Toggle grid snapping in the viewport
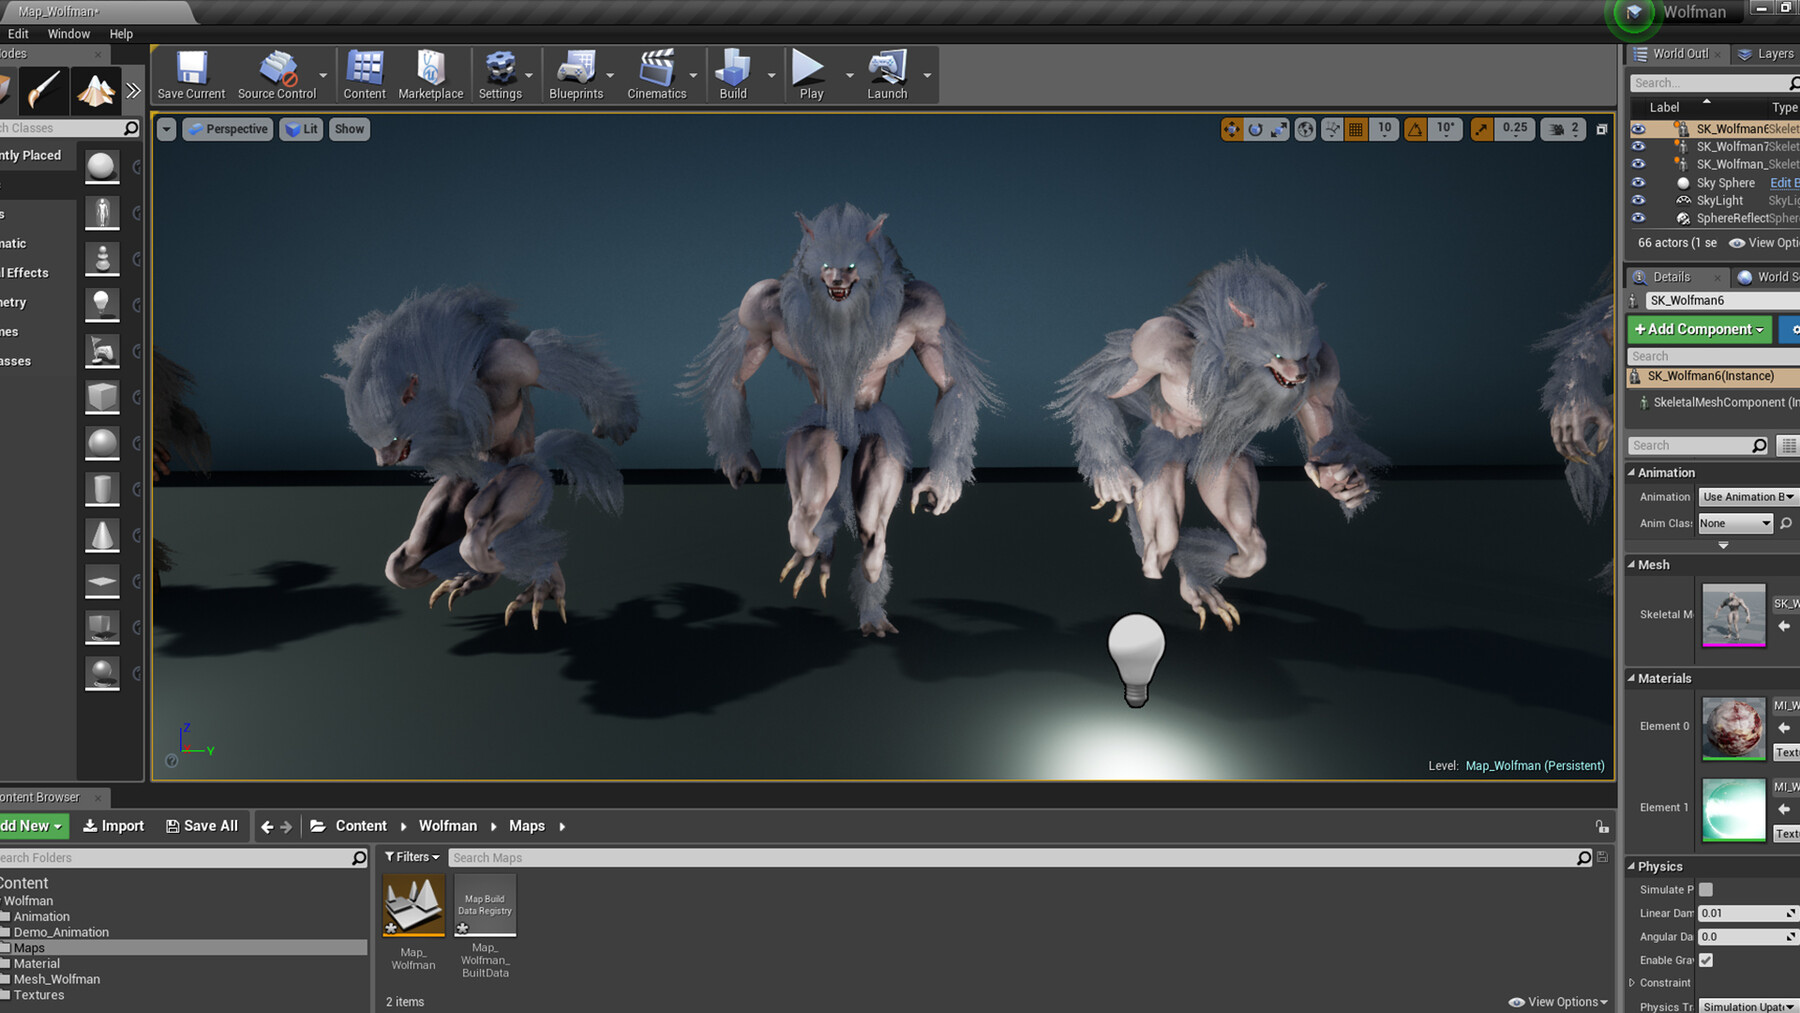 pos(1356,129)
